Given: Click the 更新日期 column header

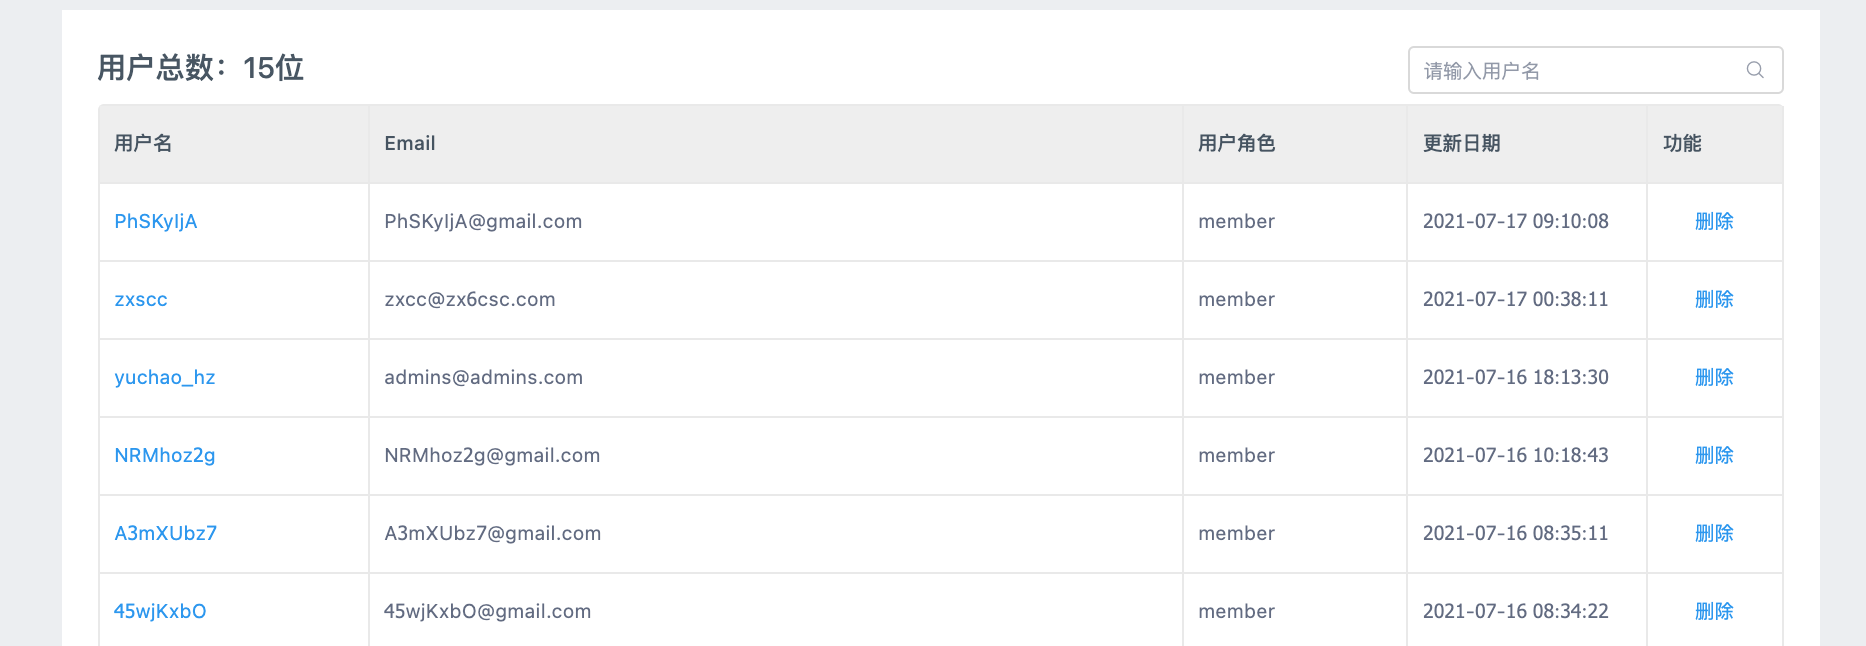Looking at the screenshot, I should coord(1461,143).
